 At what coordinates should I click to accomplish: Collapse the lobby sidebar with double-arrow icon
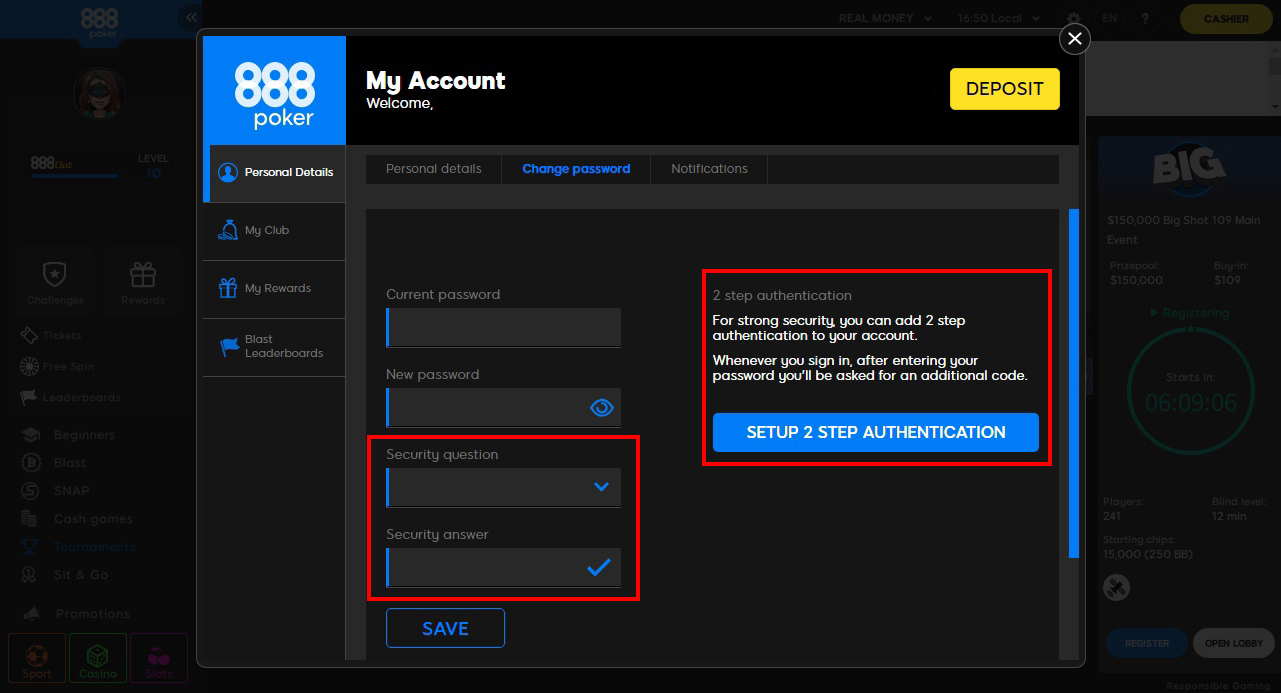190,17
